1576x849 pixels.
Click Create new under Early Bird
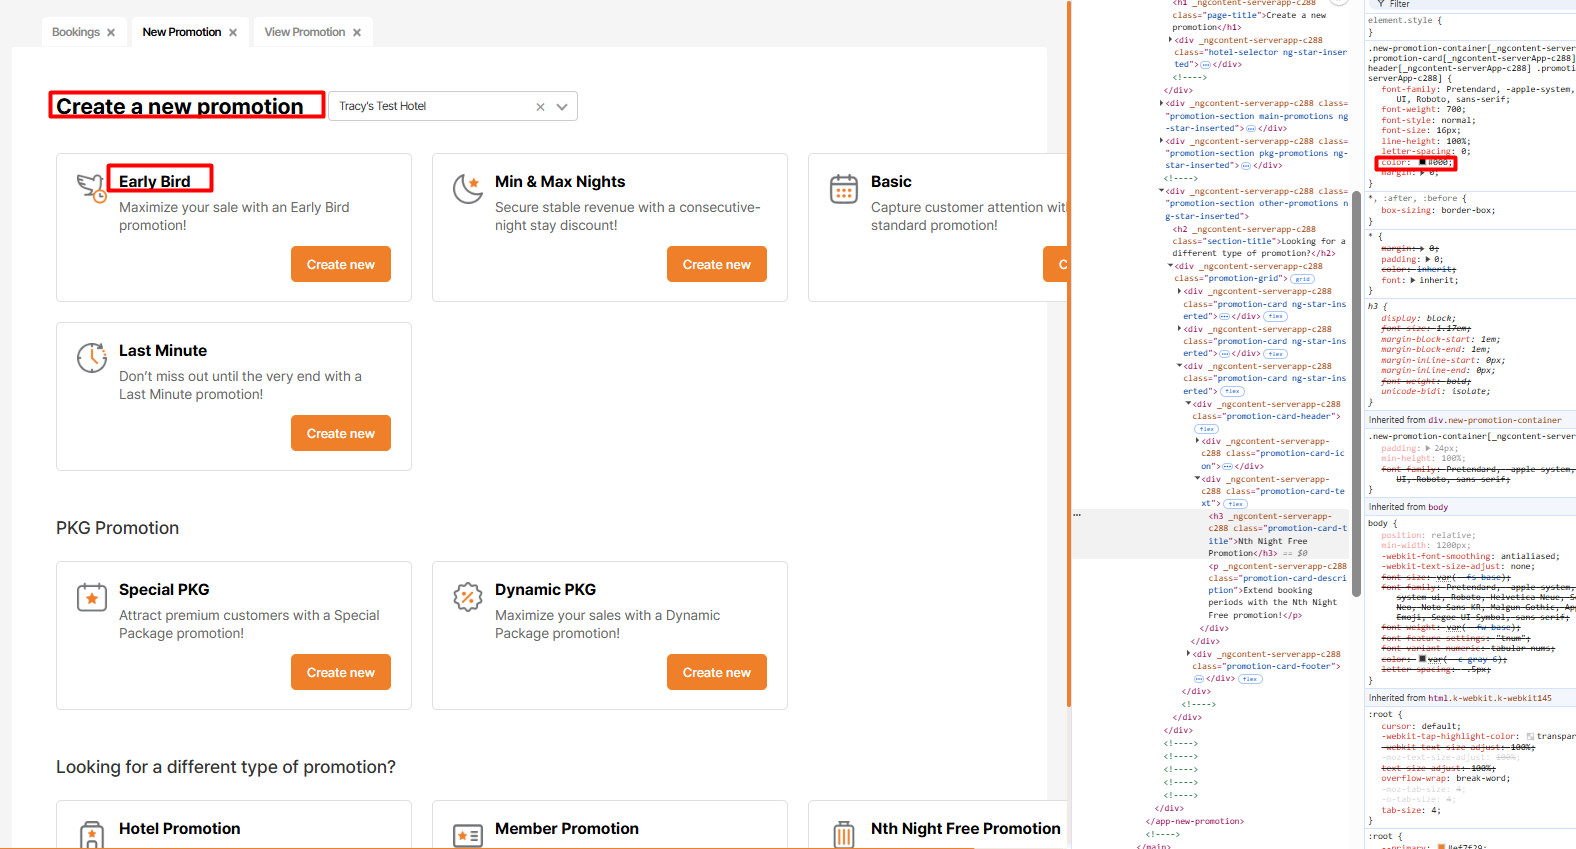(x=340, y=265)
